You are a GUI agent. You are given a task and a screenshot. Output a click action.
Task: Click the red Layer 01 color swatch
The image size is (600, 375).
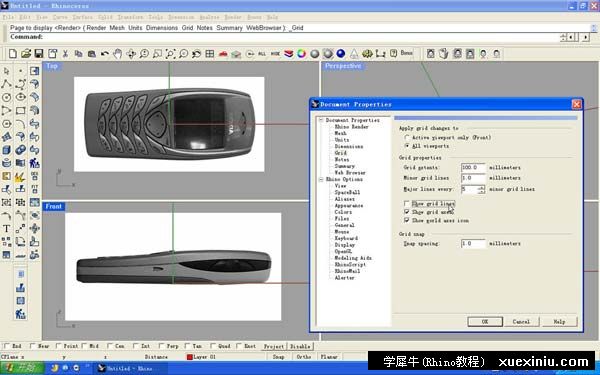(189, 357)
